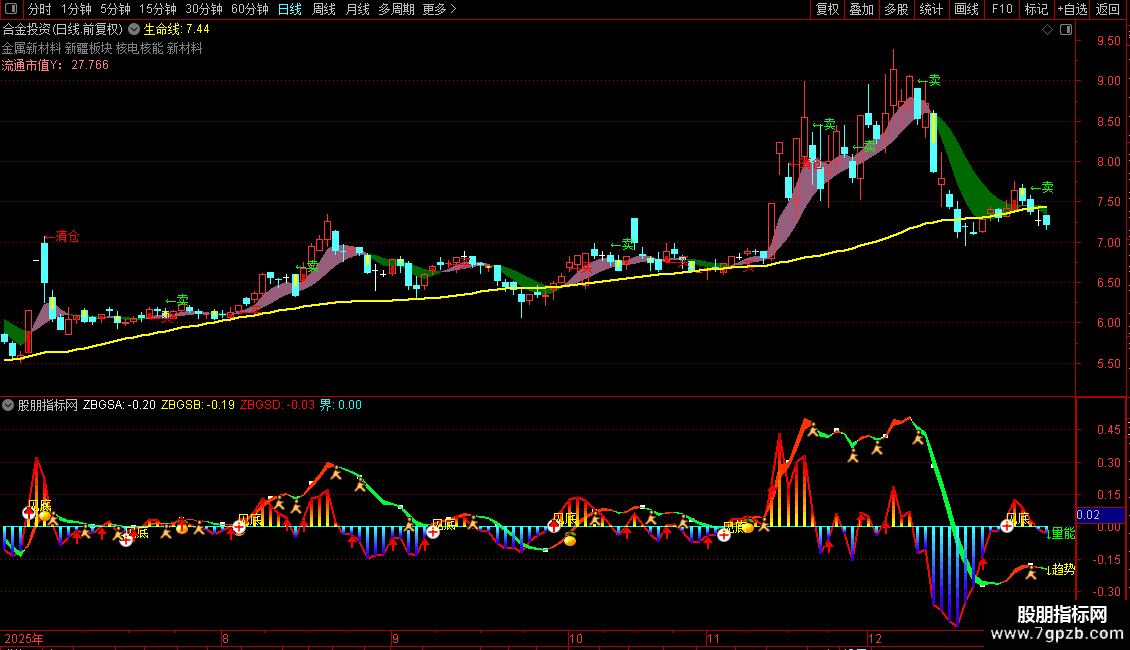Open dropdown arrow beside 合金投资 title
1130x650 pixels.
[x=134, y=30]
